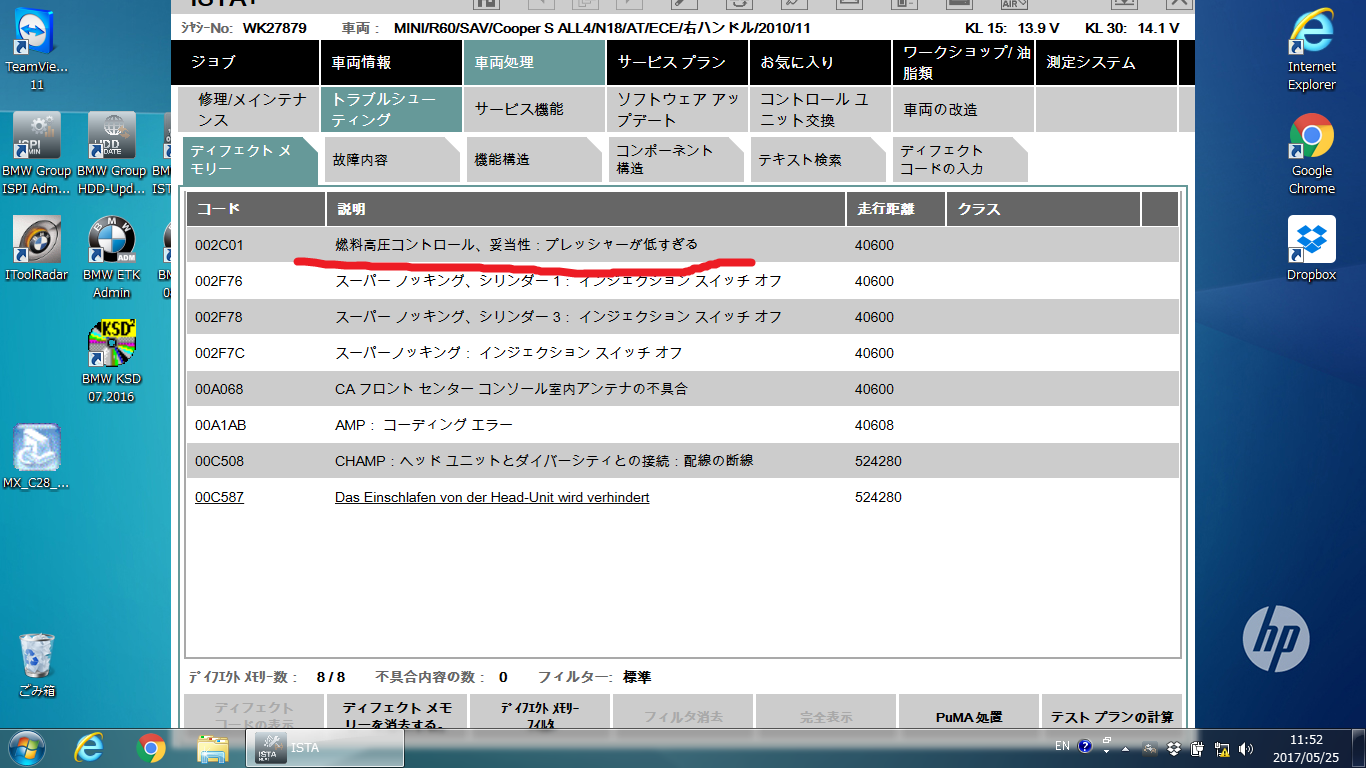Open Google Chrome desktop shortcut
1366x768 pixels.
pyautogui.click(x=1312, y=153)
